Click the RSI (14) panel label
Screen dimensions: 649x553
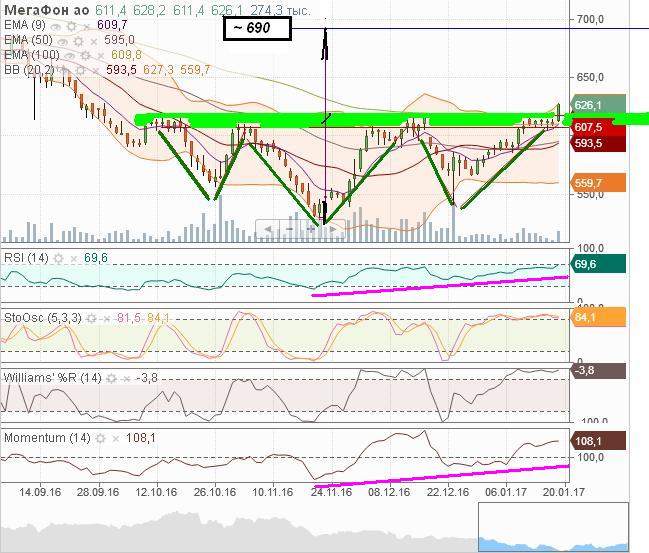26,258
